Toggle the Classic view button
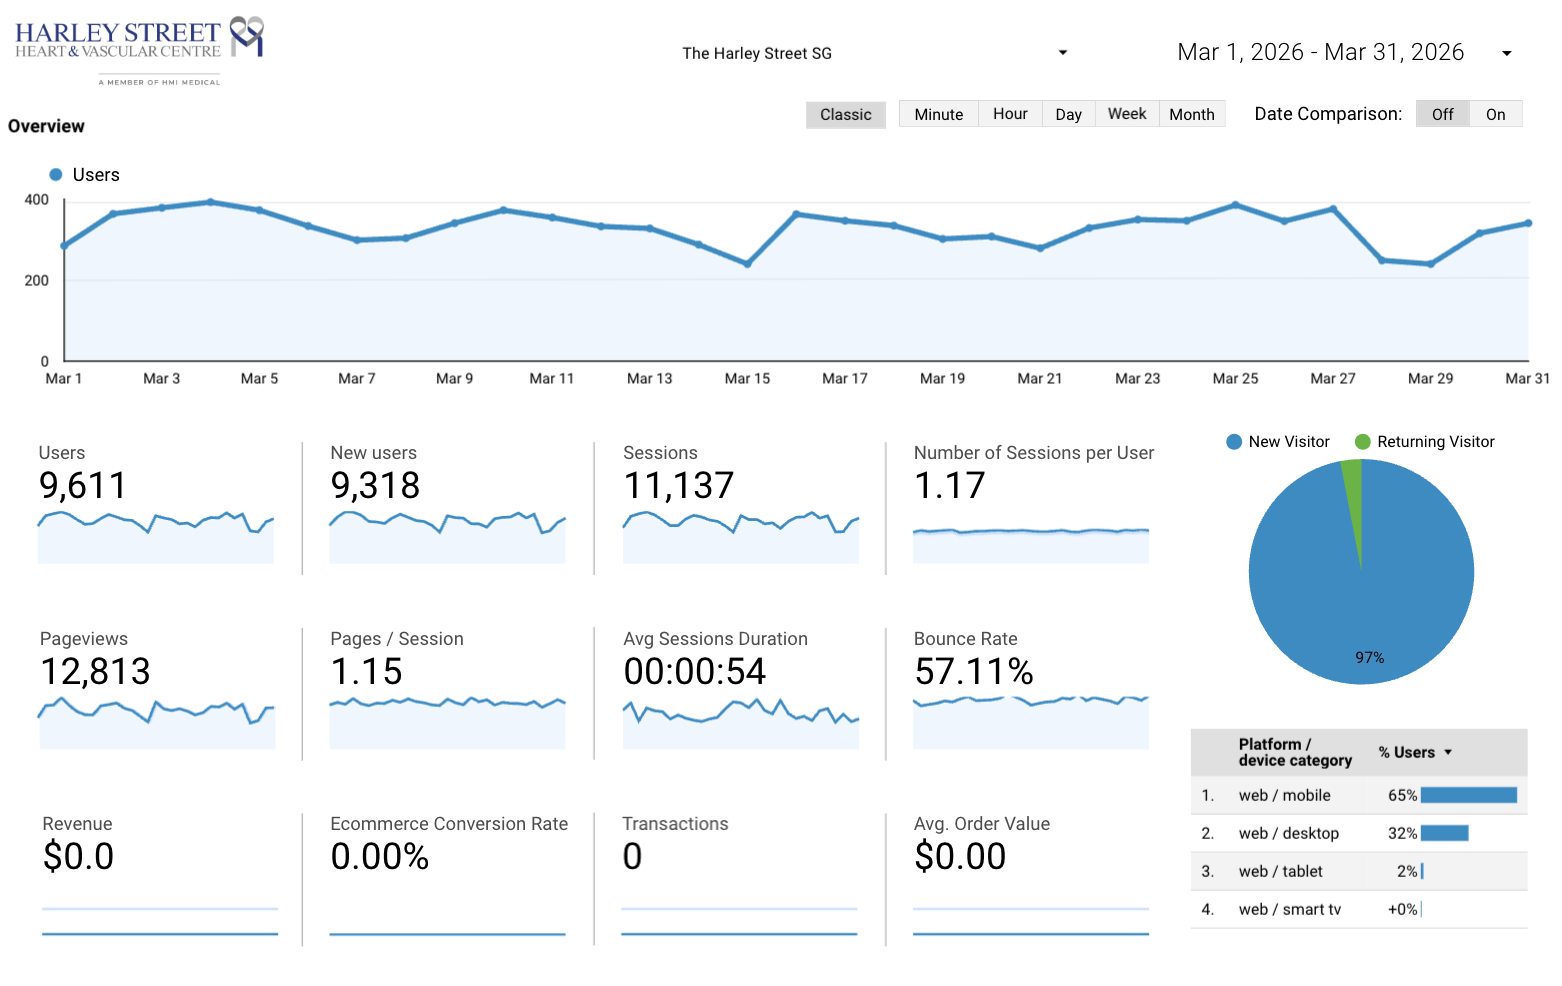 (846, 114)
